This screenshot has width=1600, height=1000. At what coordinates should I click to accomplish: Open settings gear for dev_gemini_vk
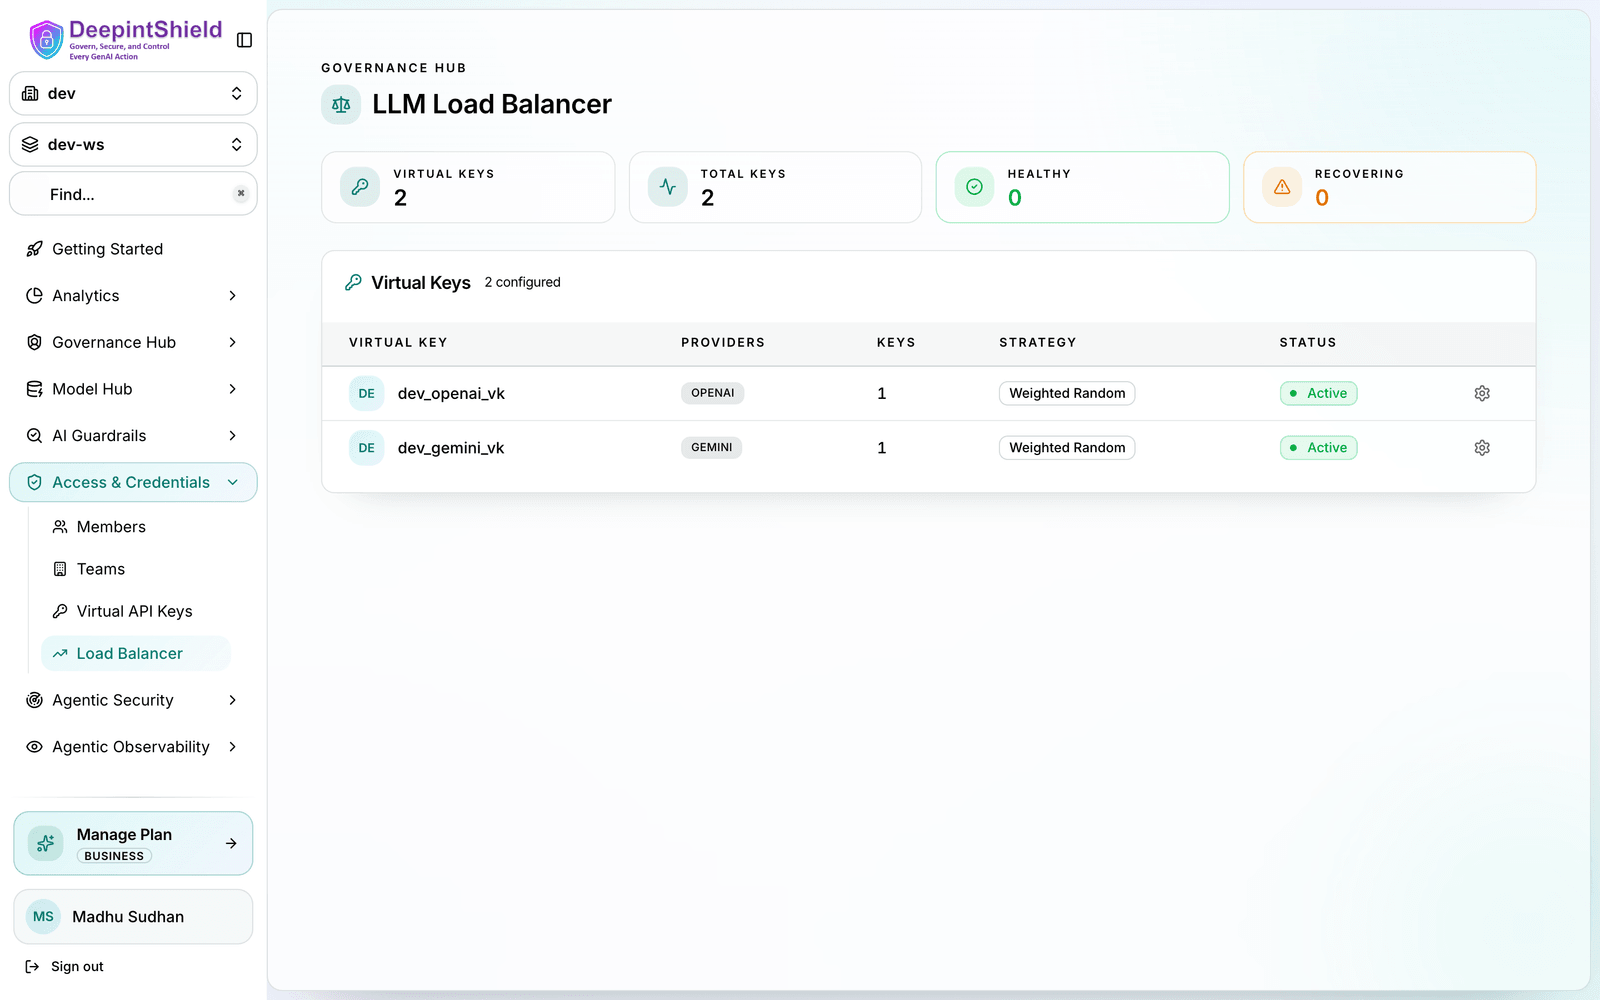[x=1482, y=448]
